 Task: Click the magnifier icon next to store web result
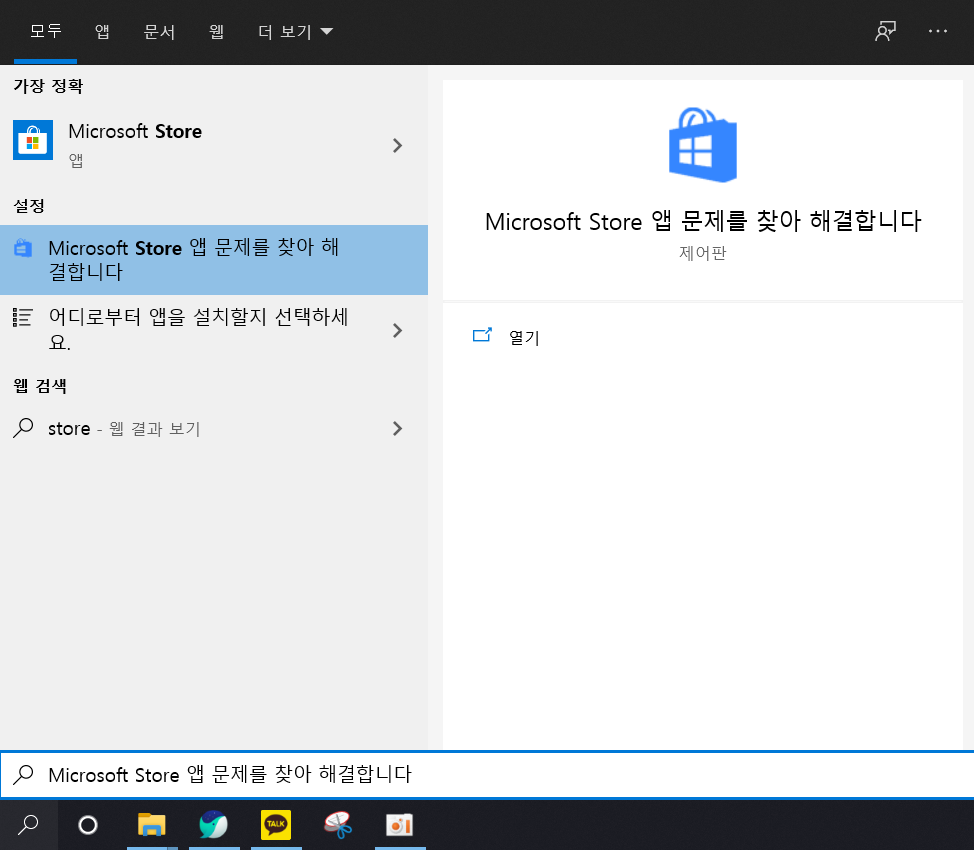coord(23,428)
